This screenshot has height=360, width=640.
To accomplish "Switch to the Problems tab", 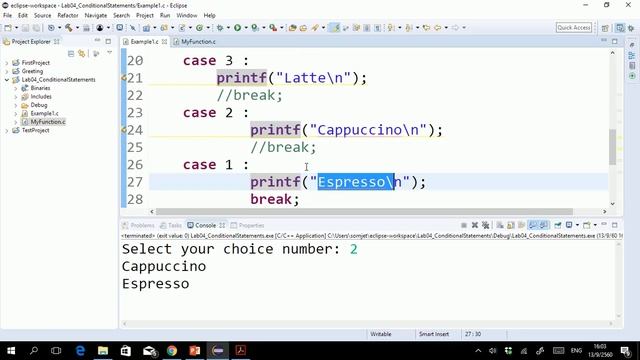I will pyautogui.click(x=138, y=225).
